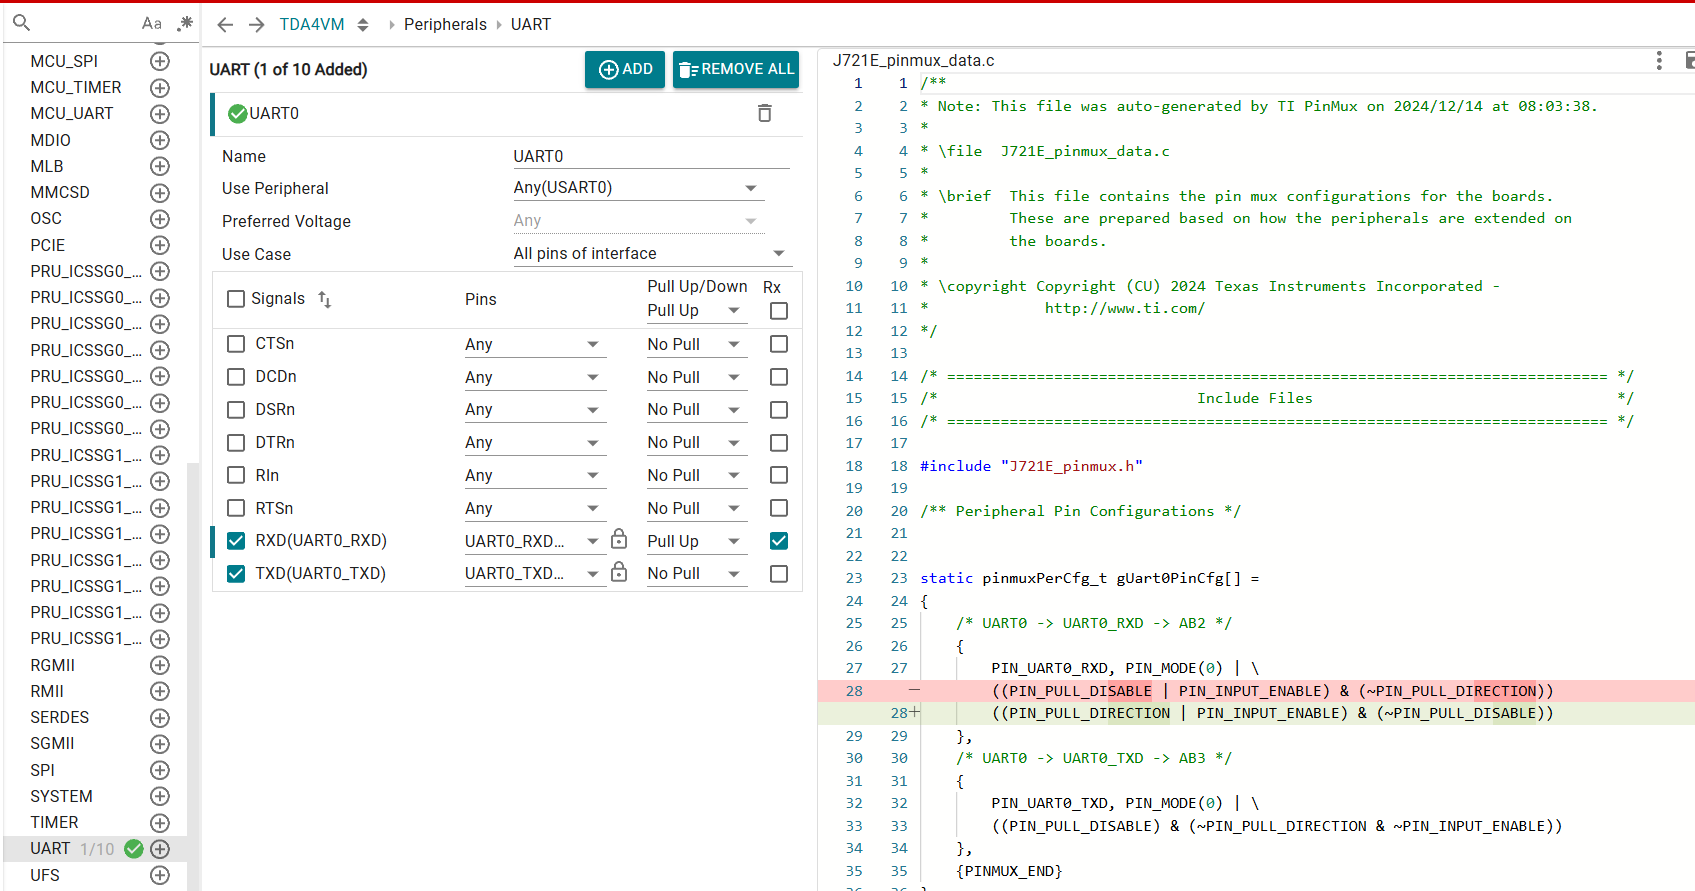Screen dimensions: 1695x891
Task: Click the TXD pin lock icon
Action: (619, 572)
